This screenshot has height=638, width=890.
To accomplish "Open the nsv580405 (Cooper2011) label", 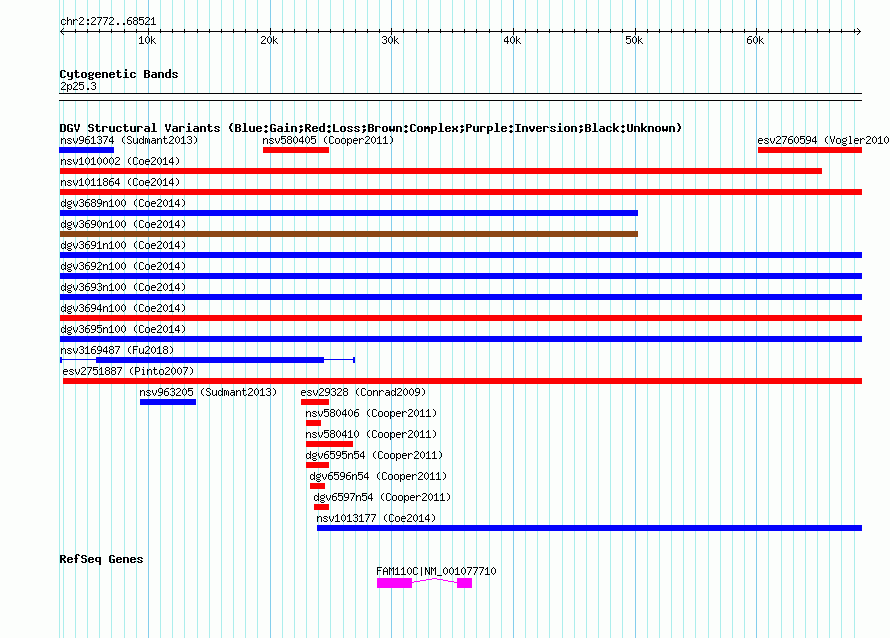I will (x=328, y=140).
